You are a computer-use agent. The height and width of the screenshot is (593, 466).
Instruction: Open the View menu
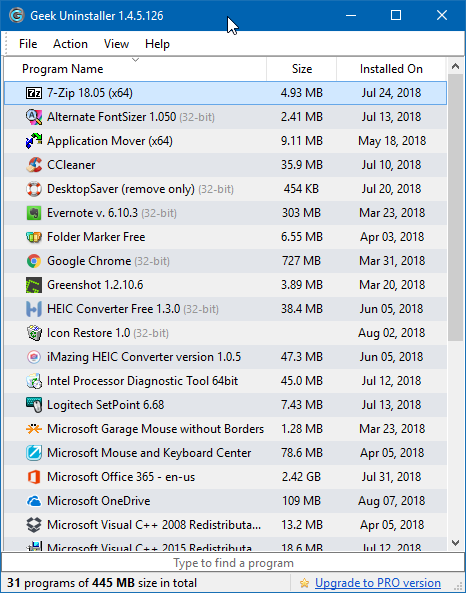pyautogui.click(x=116, y=44)
